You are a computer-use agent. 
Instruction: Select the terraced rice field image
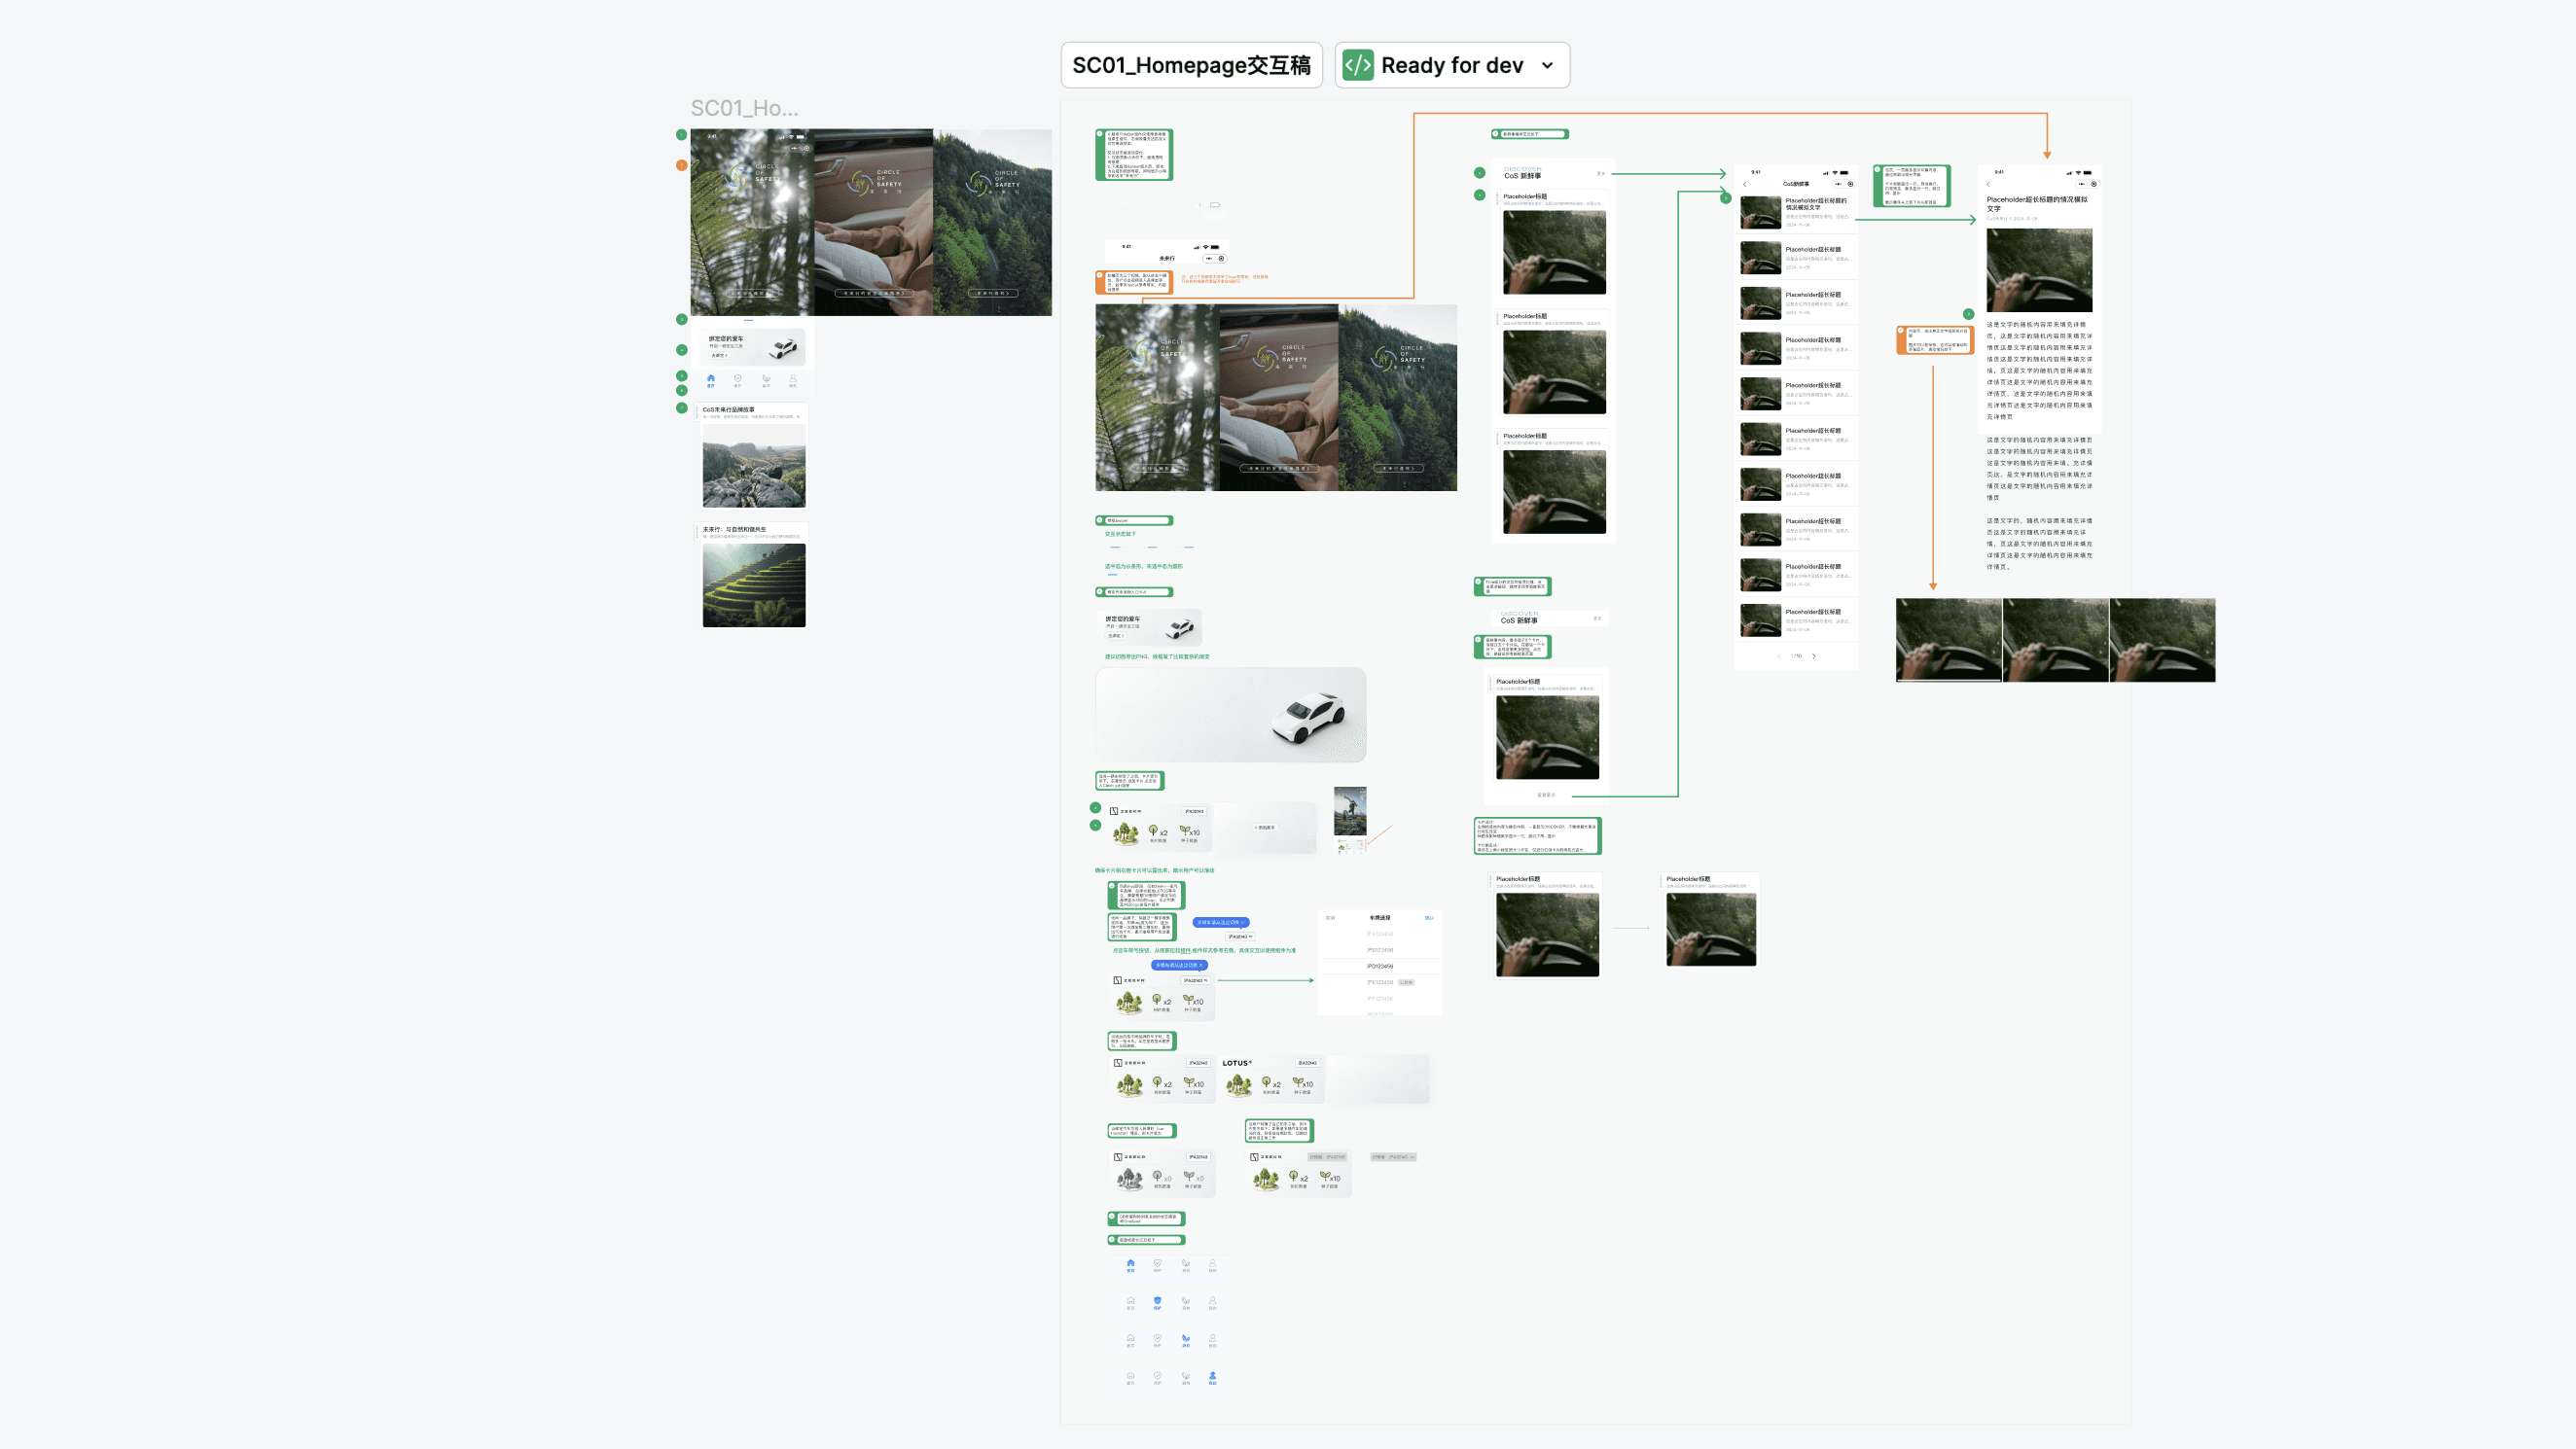(x=754, y=585)
